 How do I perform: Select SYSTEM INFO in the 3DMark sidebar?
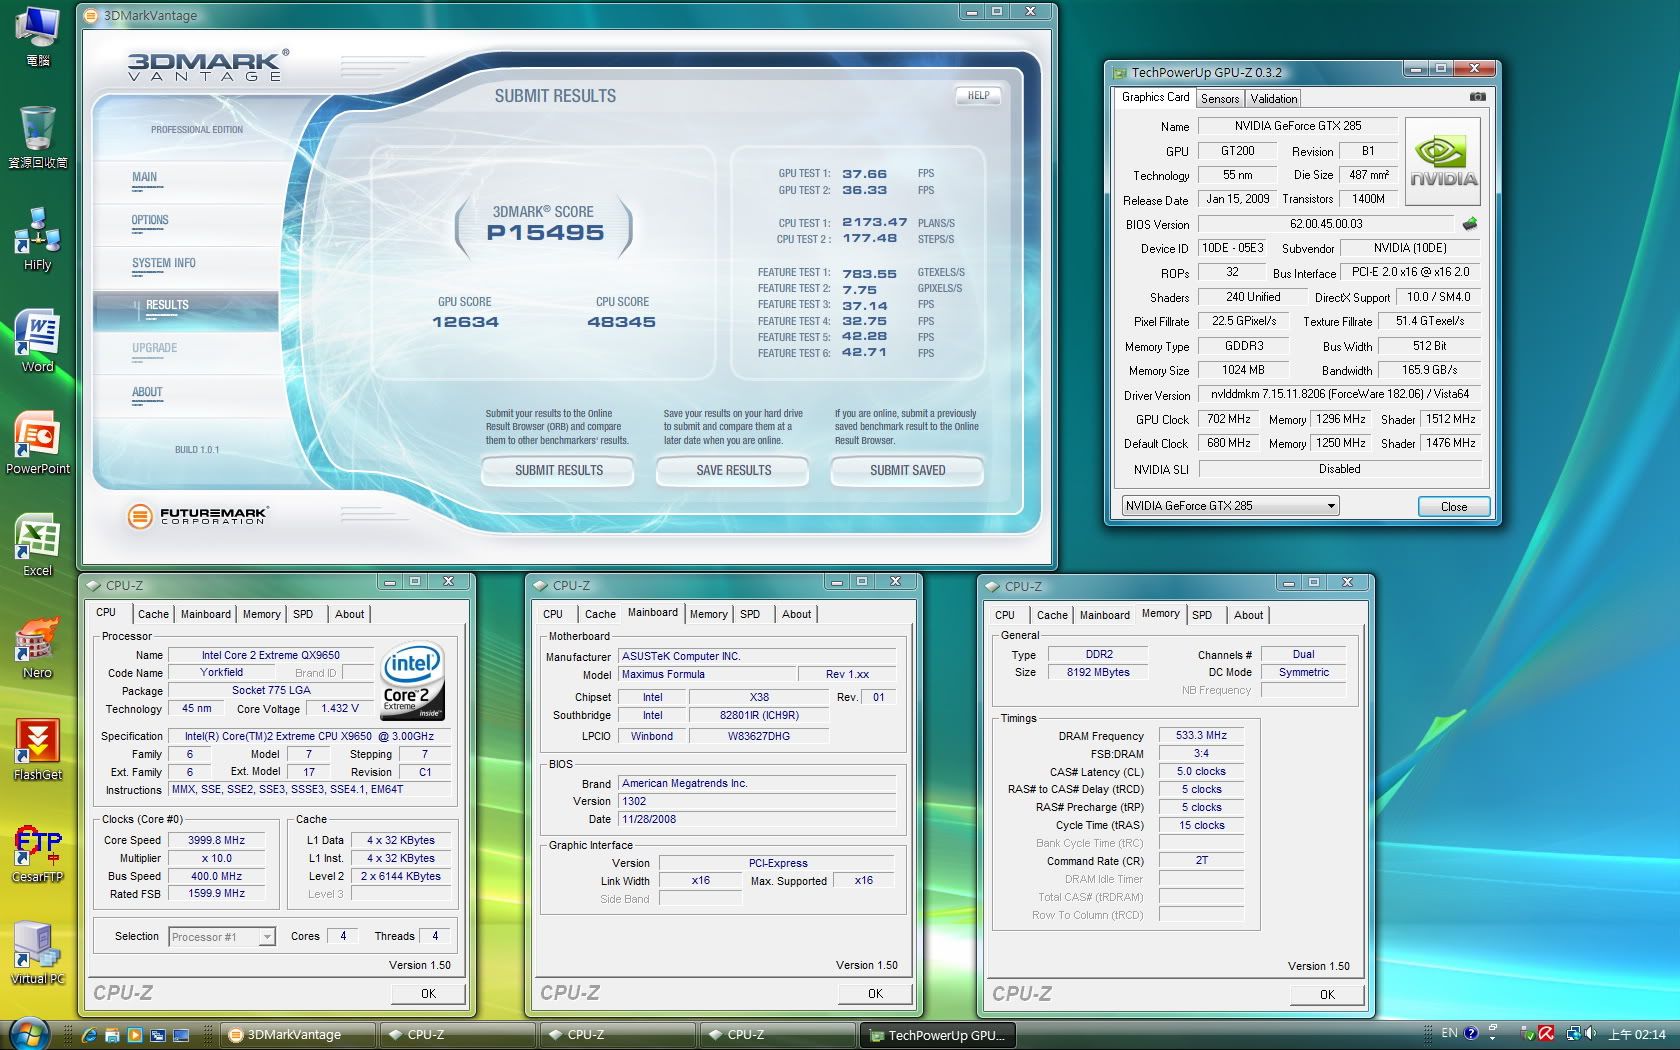click(x=186, y=266)
